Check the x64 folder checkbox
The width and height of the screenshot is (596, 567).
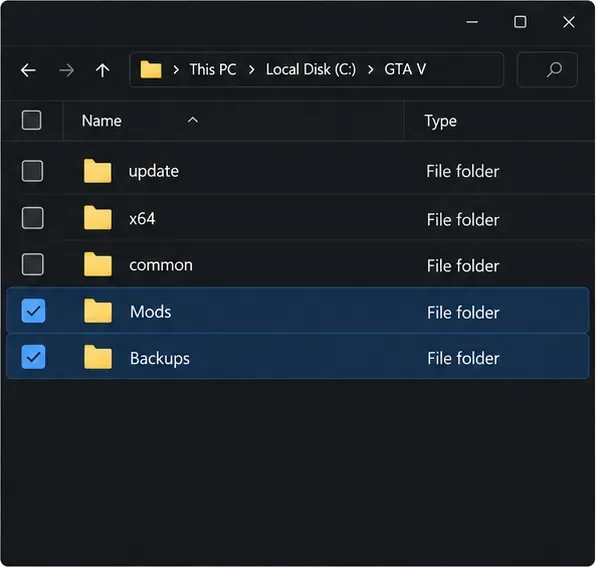[32, 218]
